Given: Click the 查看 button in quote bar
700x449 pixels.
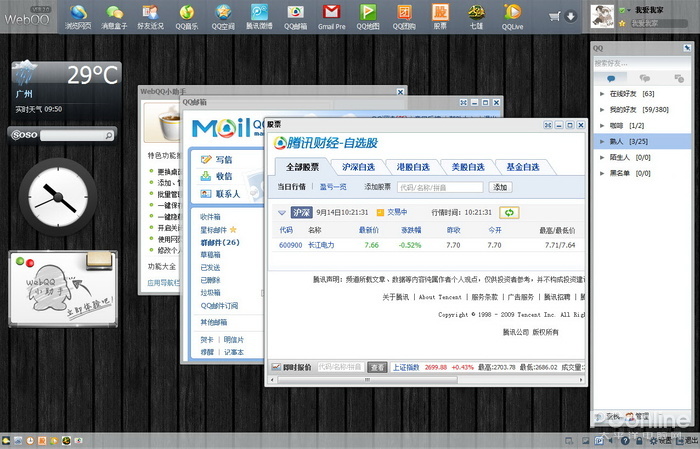Looking at the screenshot, I should [x=377, y=367].
